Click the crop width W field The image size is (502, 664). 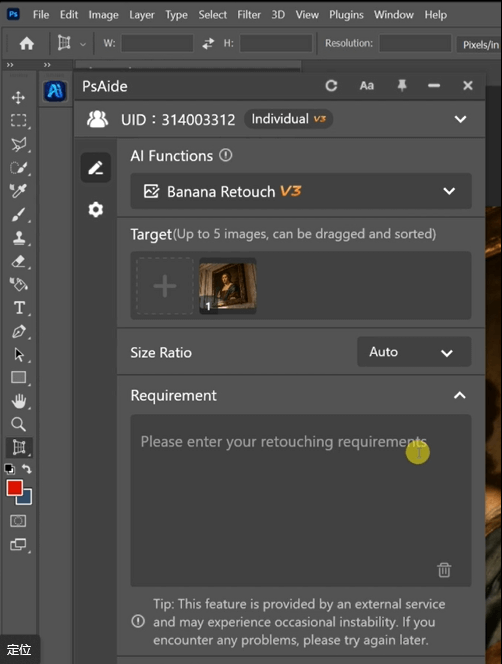click(157, 43)
